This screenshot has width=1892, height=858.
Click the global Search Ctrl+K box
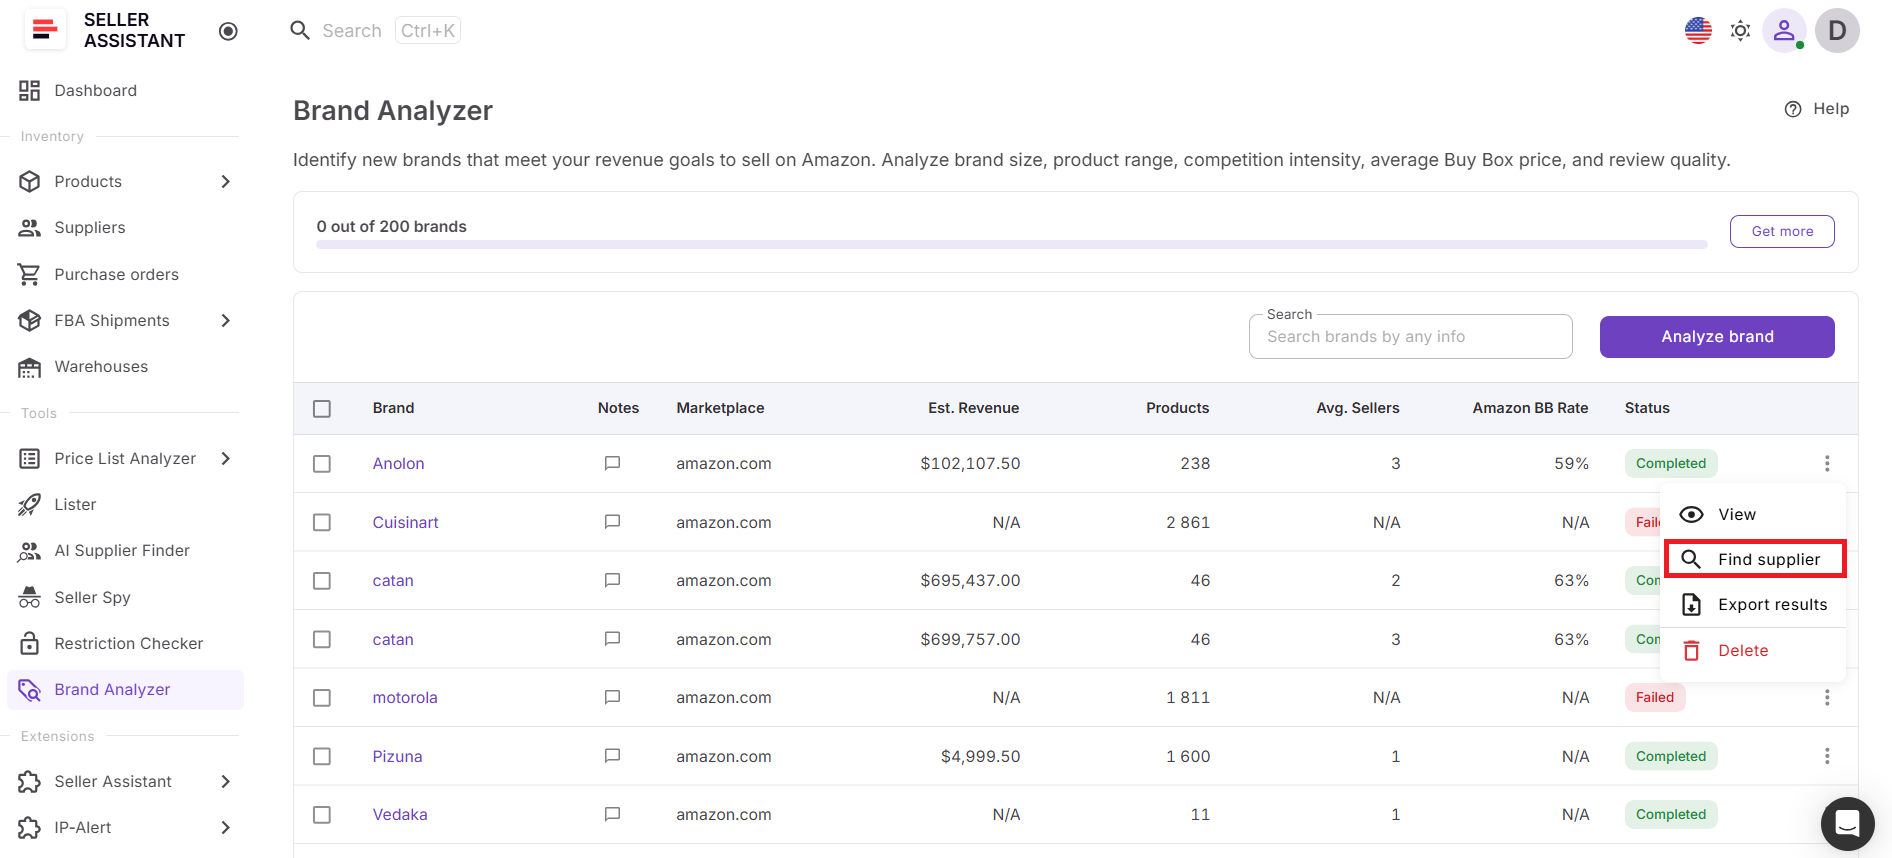(x=375, y=30)
